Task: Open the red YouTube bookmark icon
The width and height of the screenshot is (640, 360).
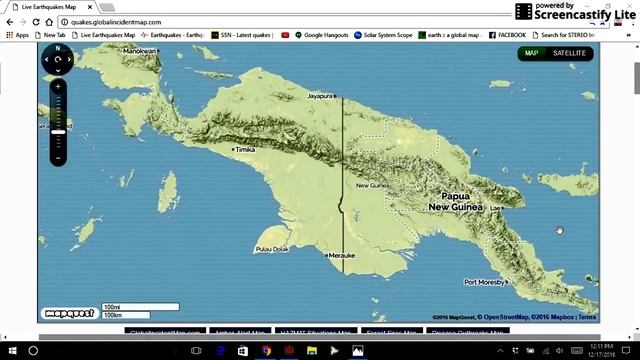Action: [285, 35]
